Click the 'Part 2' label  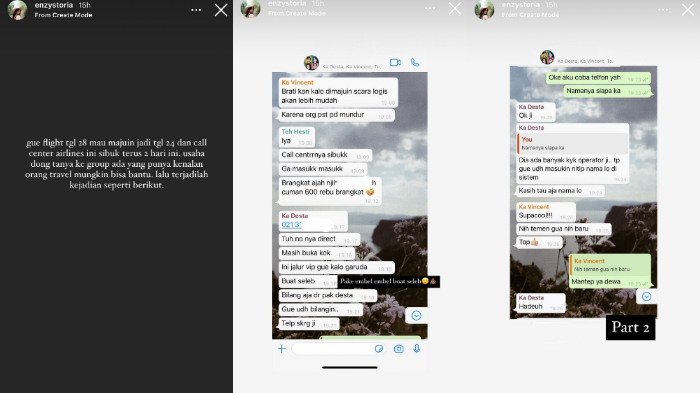[630, 327]
